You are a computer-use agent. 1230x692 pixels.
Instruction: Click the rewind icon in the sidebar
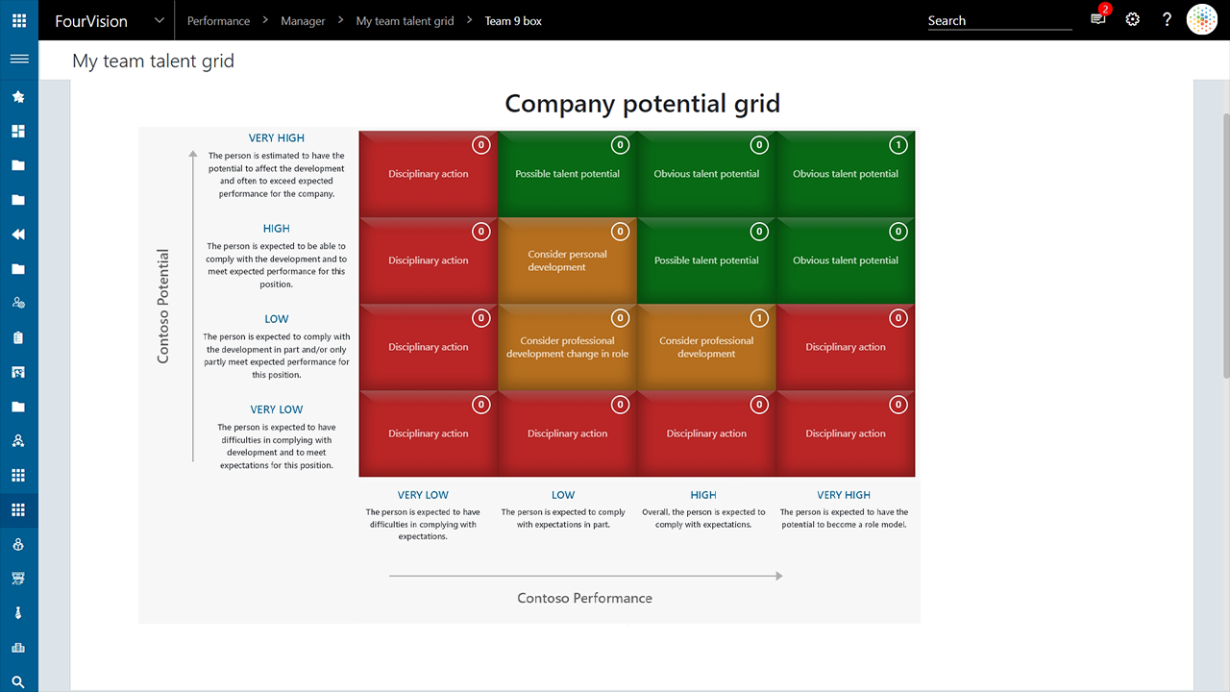coord(18,233)
